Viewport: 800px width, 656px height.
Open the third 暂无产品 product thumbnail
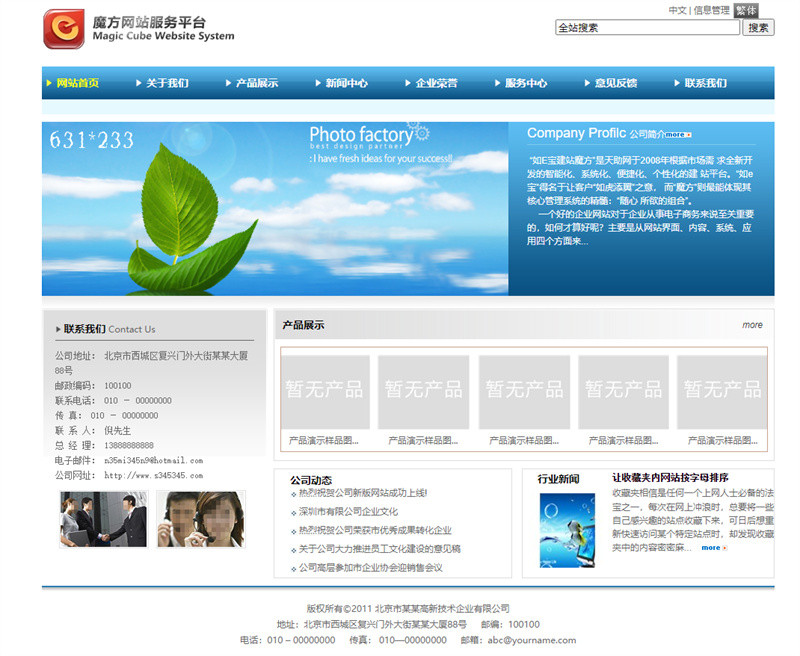(x=524, y=392)
